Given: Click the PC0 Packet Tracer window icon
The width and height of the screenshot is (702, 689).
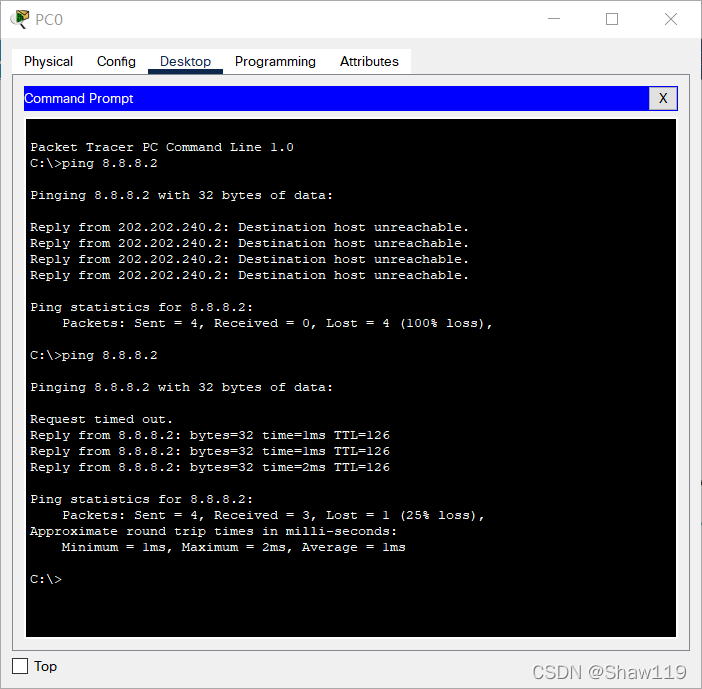Looking at the screenshot, I should (20, 19).
